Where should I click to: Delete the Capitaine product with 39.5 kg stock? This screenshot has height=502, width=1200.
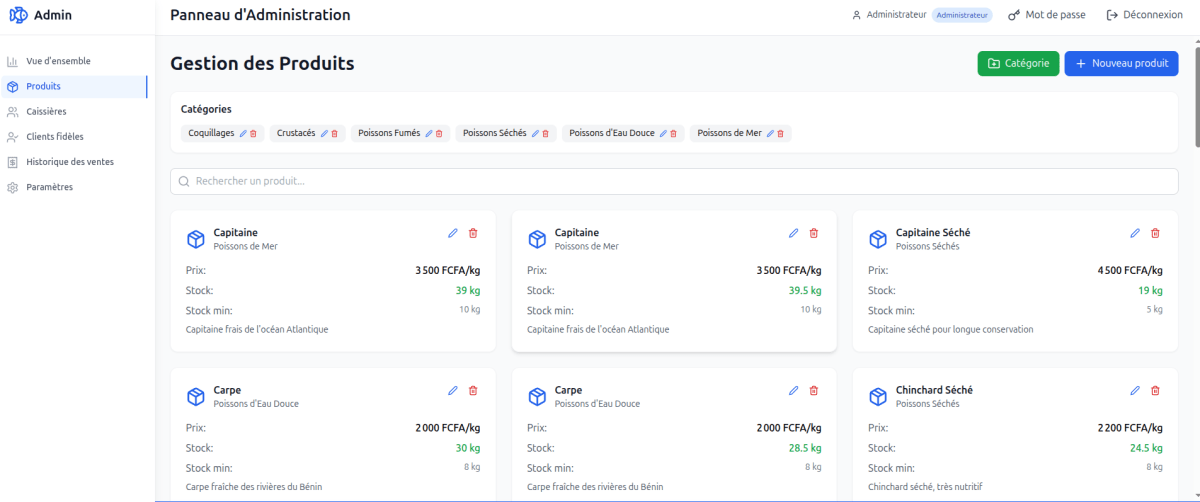point(814,233)
